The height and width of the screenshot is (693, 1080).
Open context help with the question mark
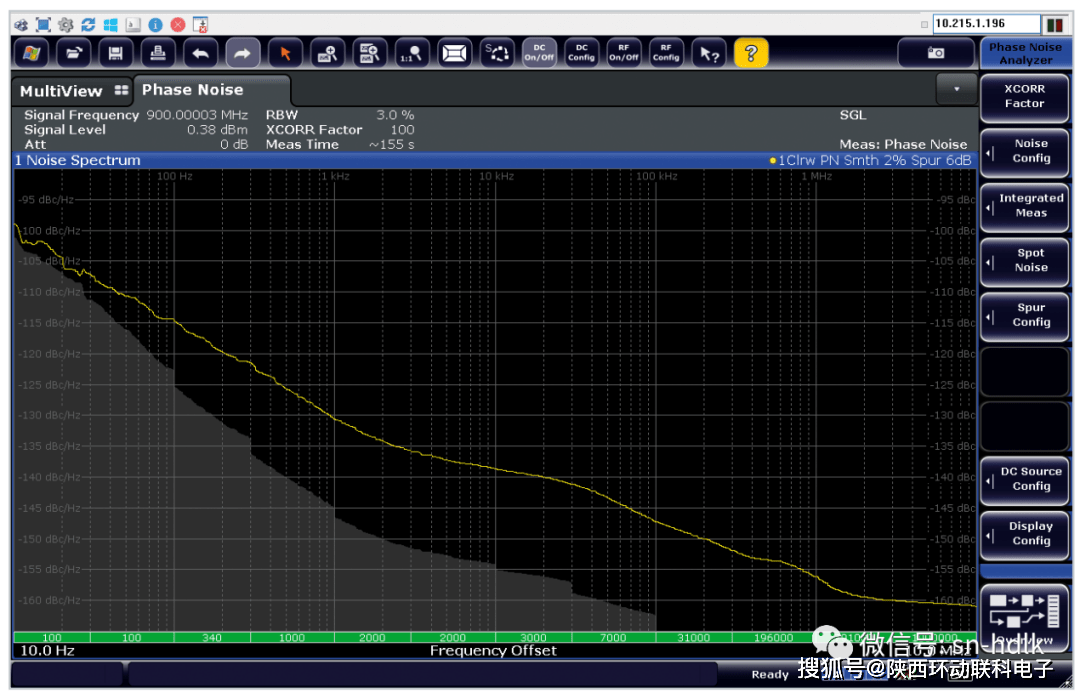click(x=751, y=53)
